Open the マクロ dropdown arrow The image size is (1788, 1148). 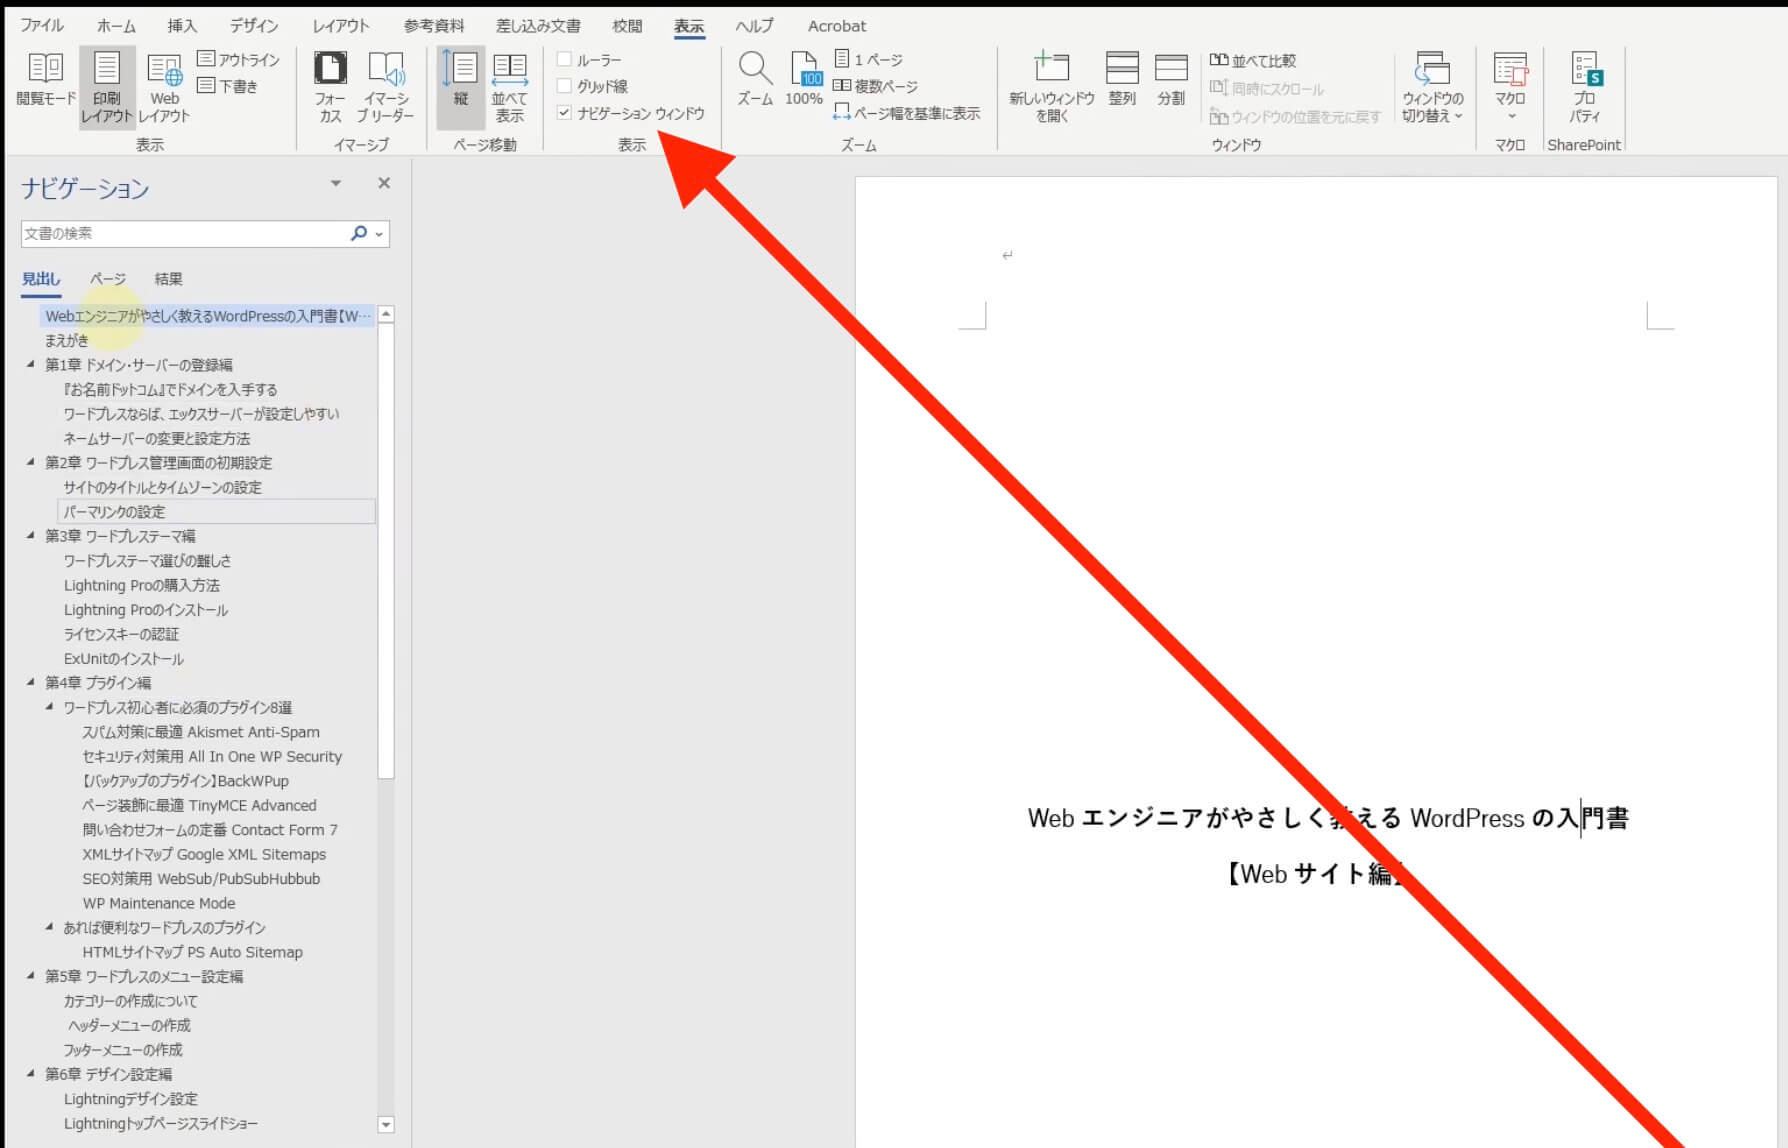1510,117
